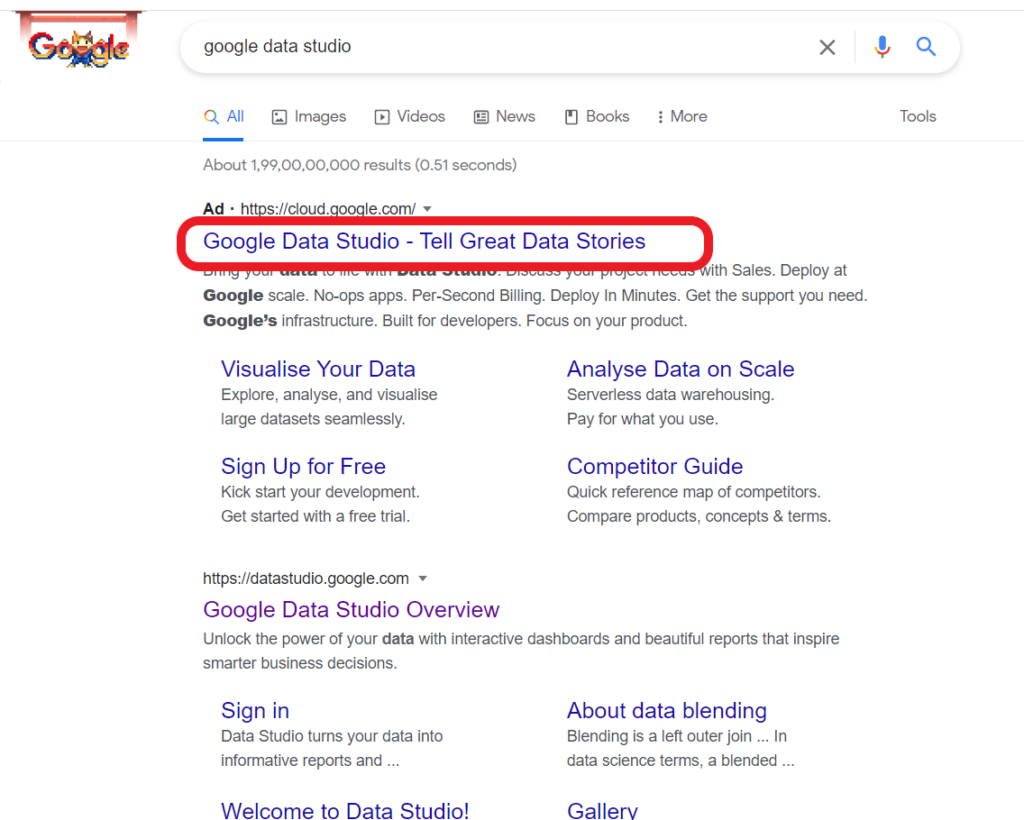Open the dropdown arrow beside cloud.google.com

(428, 209)
